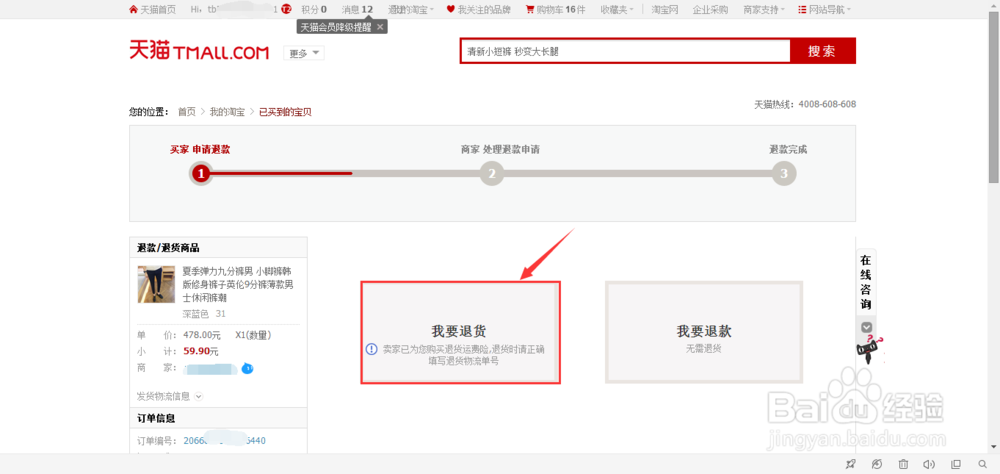Click the blue seller chat badge icon

pyautogui.click(x=247, y=368)
